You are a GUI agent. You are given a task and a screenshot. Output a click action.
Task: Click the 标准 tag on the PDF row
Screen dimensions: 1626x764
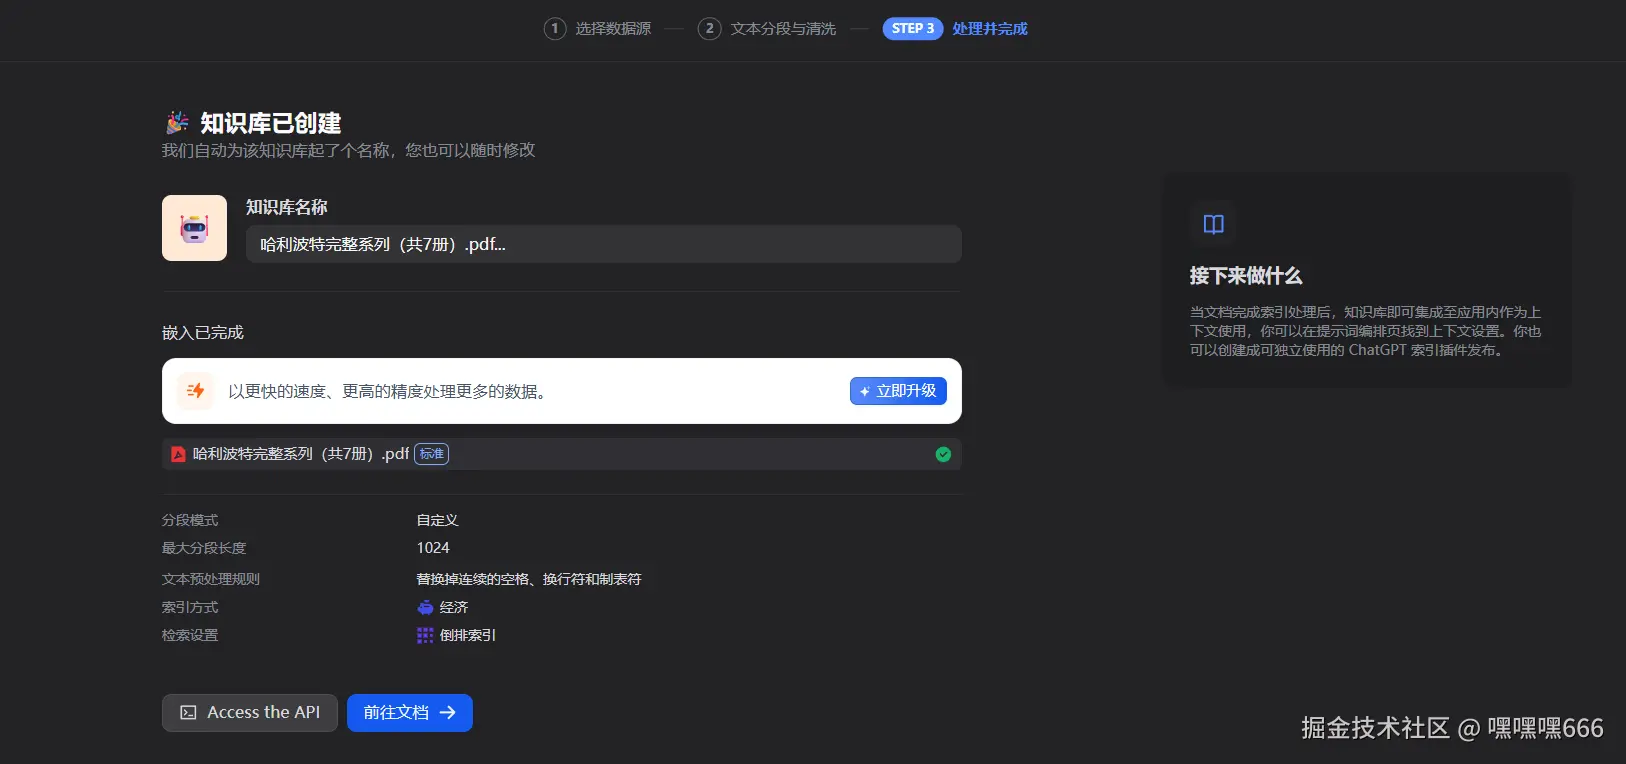pyautogui.click(x=432, y=454)
